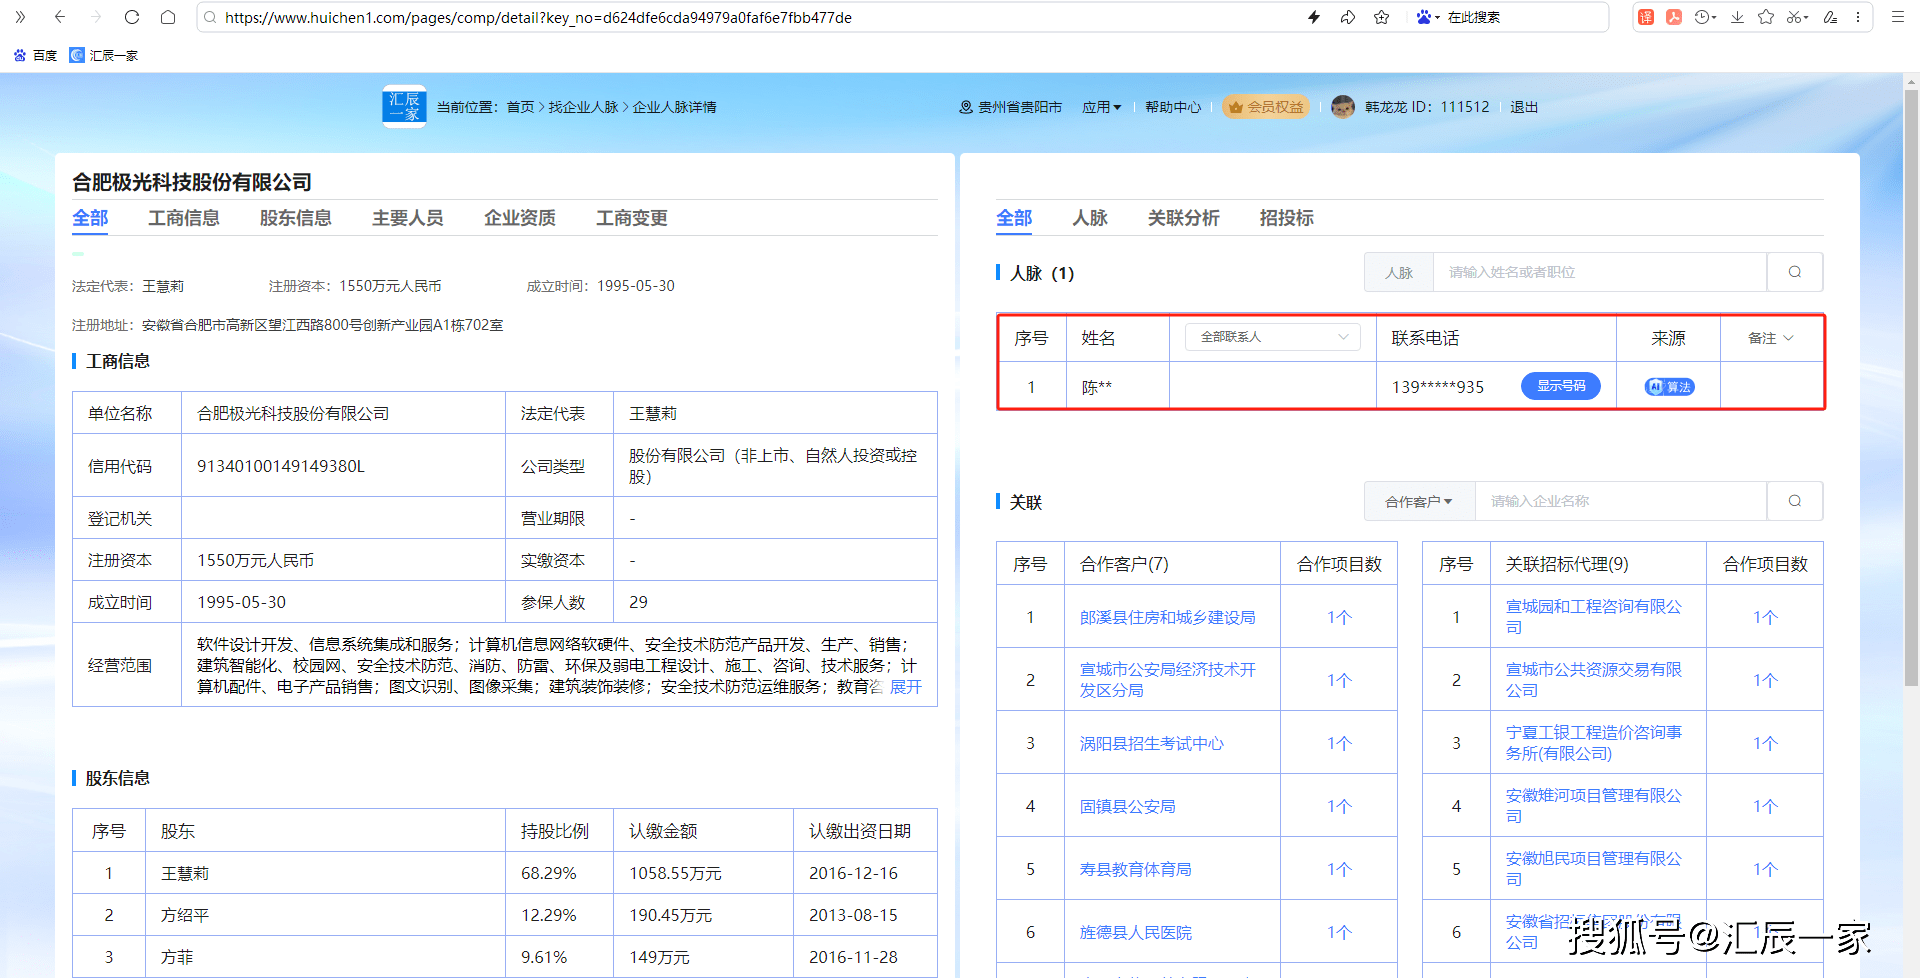Click the share arrow icon in address bar
The image size is (1920, 978).
(1348, 17)
